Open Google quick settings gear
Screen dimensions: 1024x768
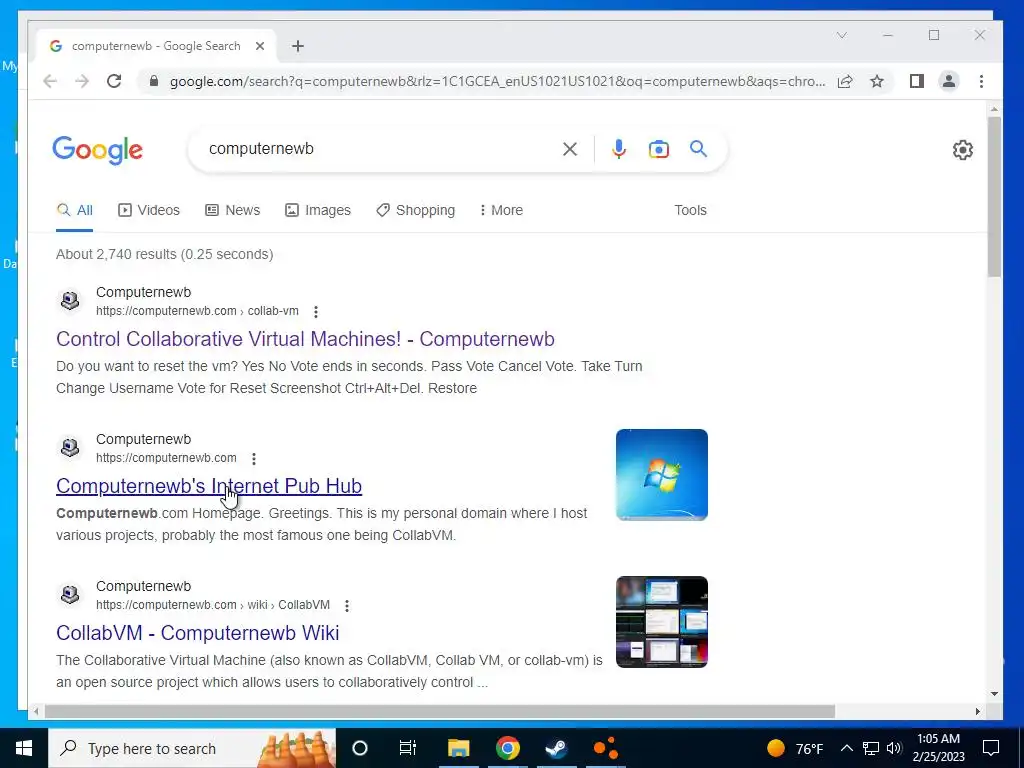coord(963,150)
